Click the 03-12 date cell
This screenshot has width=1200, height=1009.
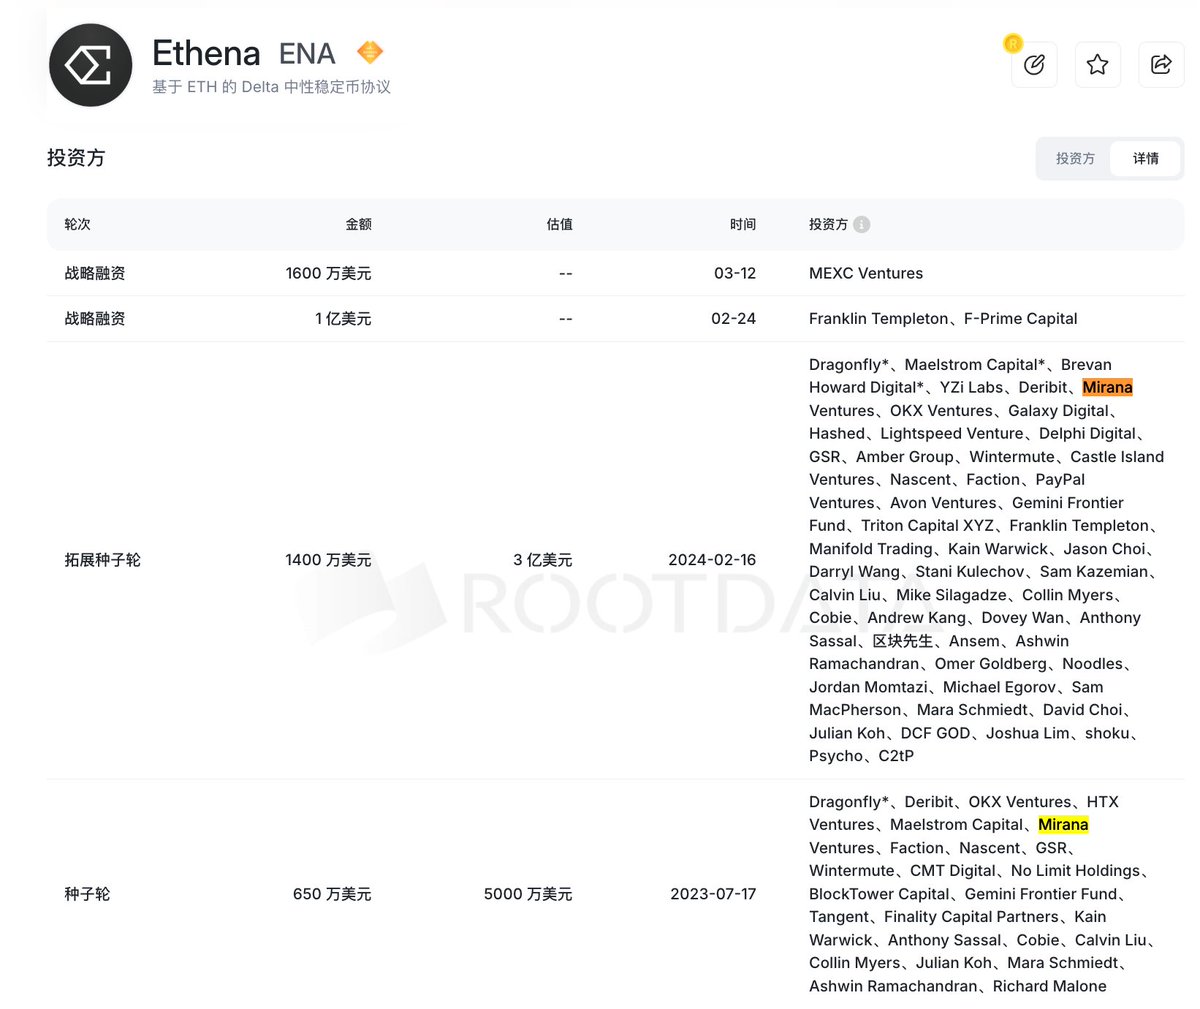tap(735, 273)
